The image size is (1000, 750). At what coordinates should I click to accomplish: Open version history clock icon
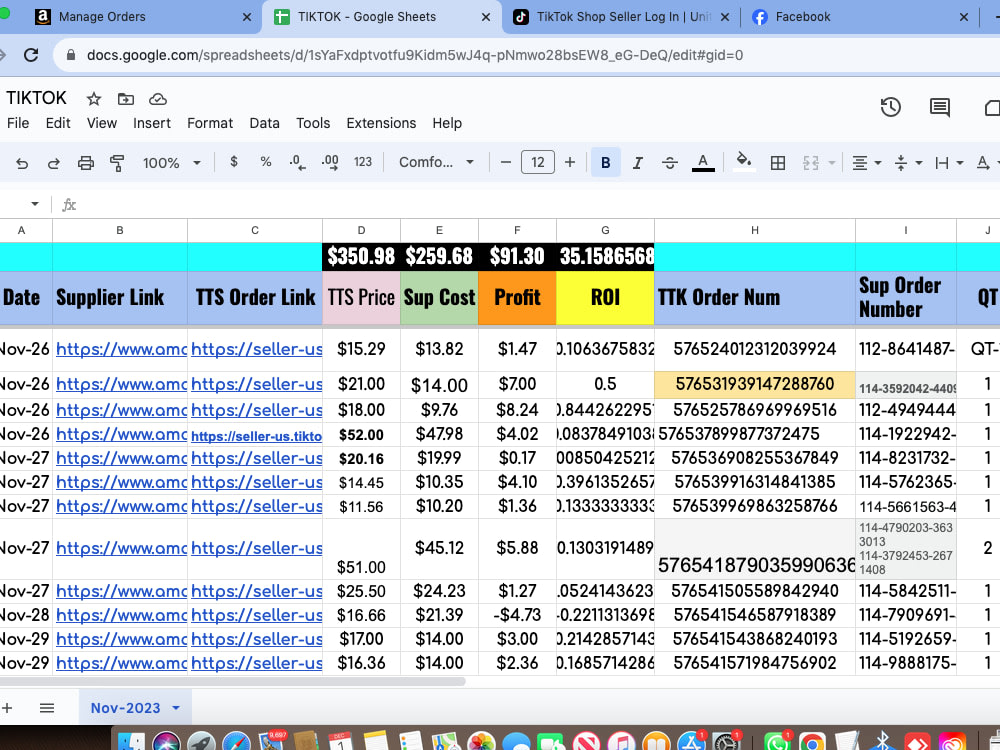[890, 107]
